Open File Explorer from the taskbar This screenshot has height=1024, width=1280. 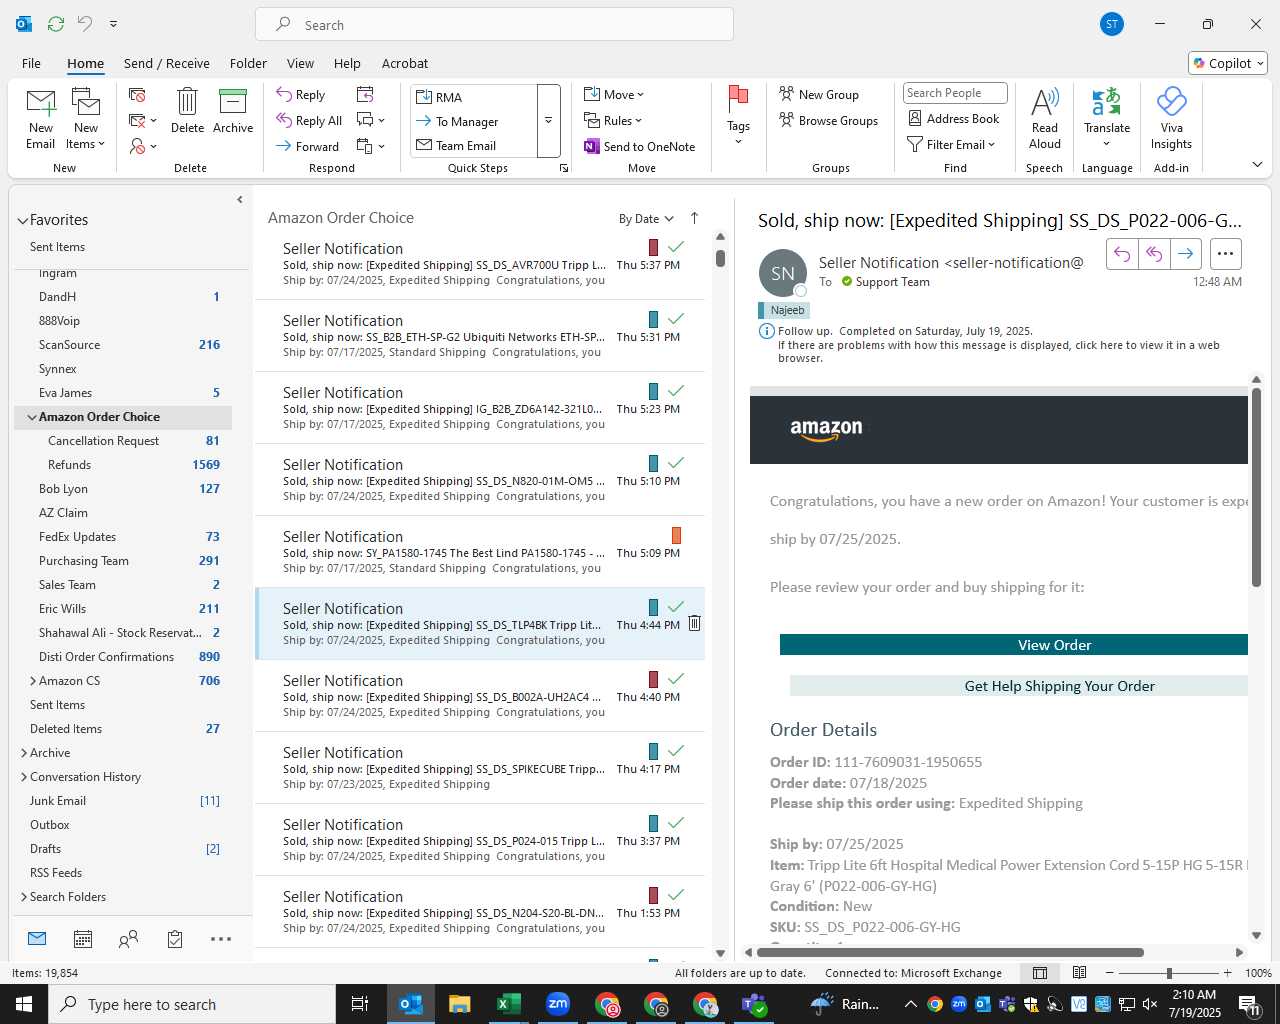click(459, 1004)
